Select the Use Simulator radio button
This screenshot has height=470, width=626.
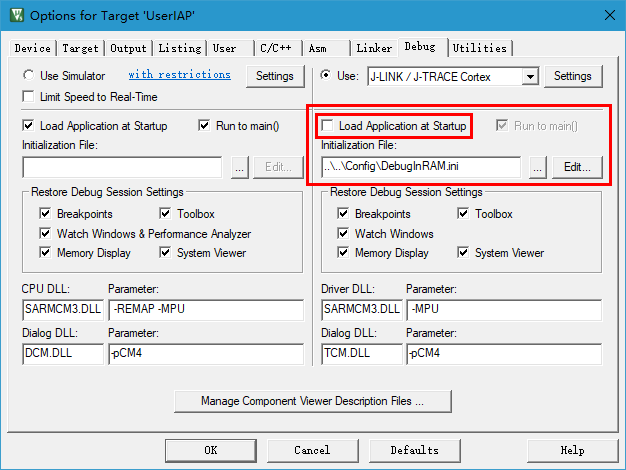pyautogui.click(x=28, y=75)
